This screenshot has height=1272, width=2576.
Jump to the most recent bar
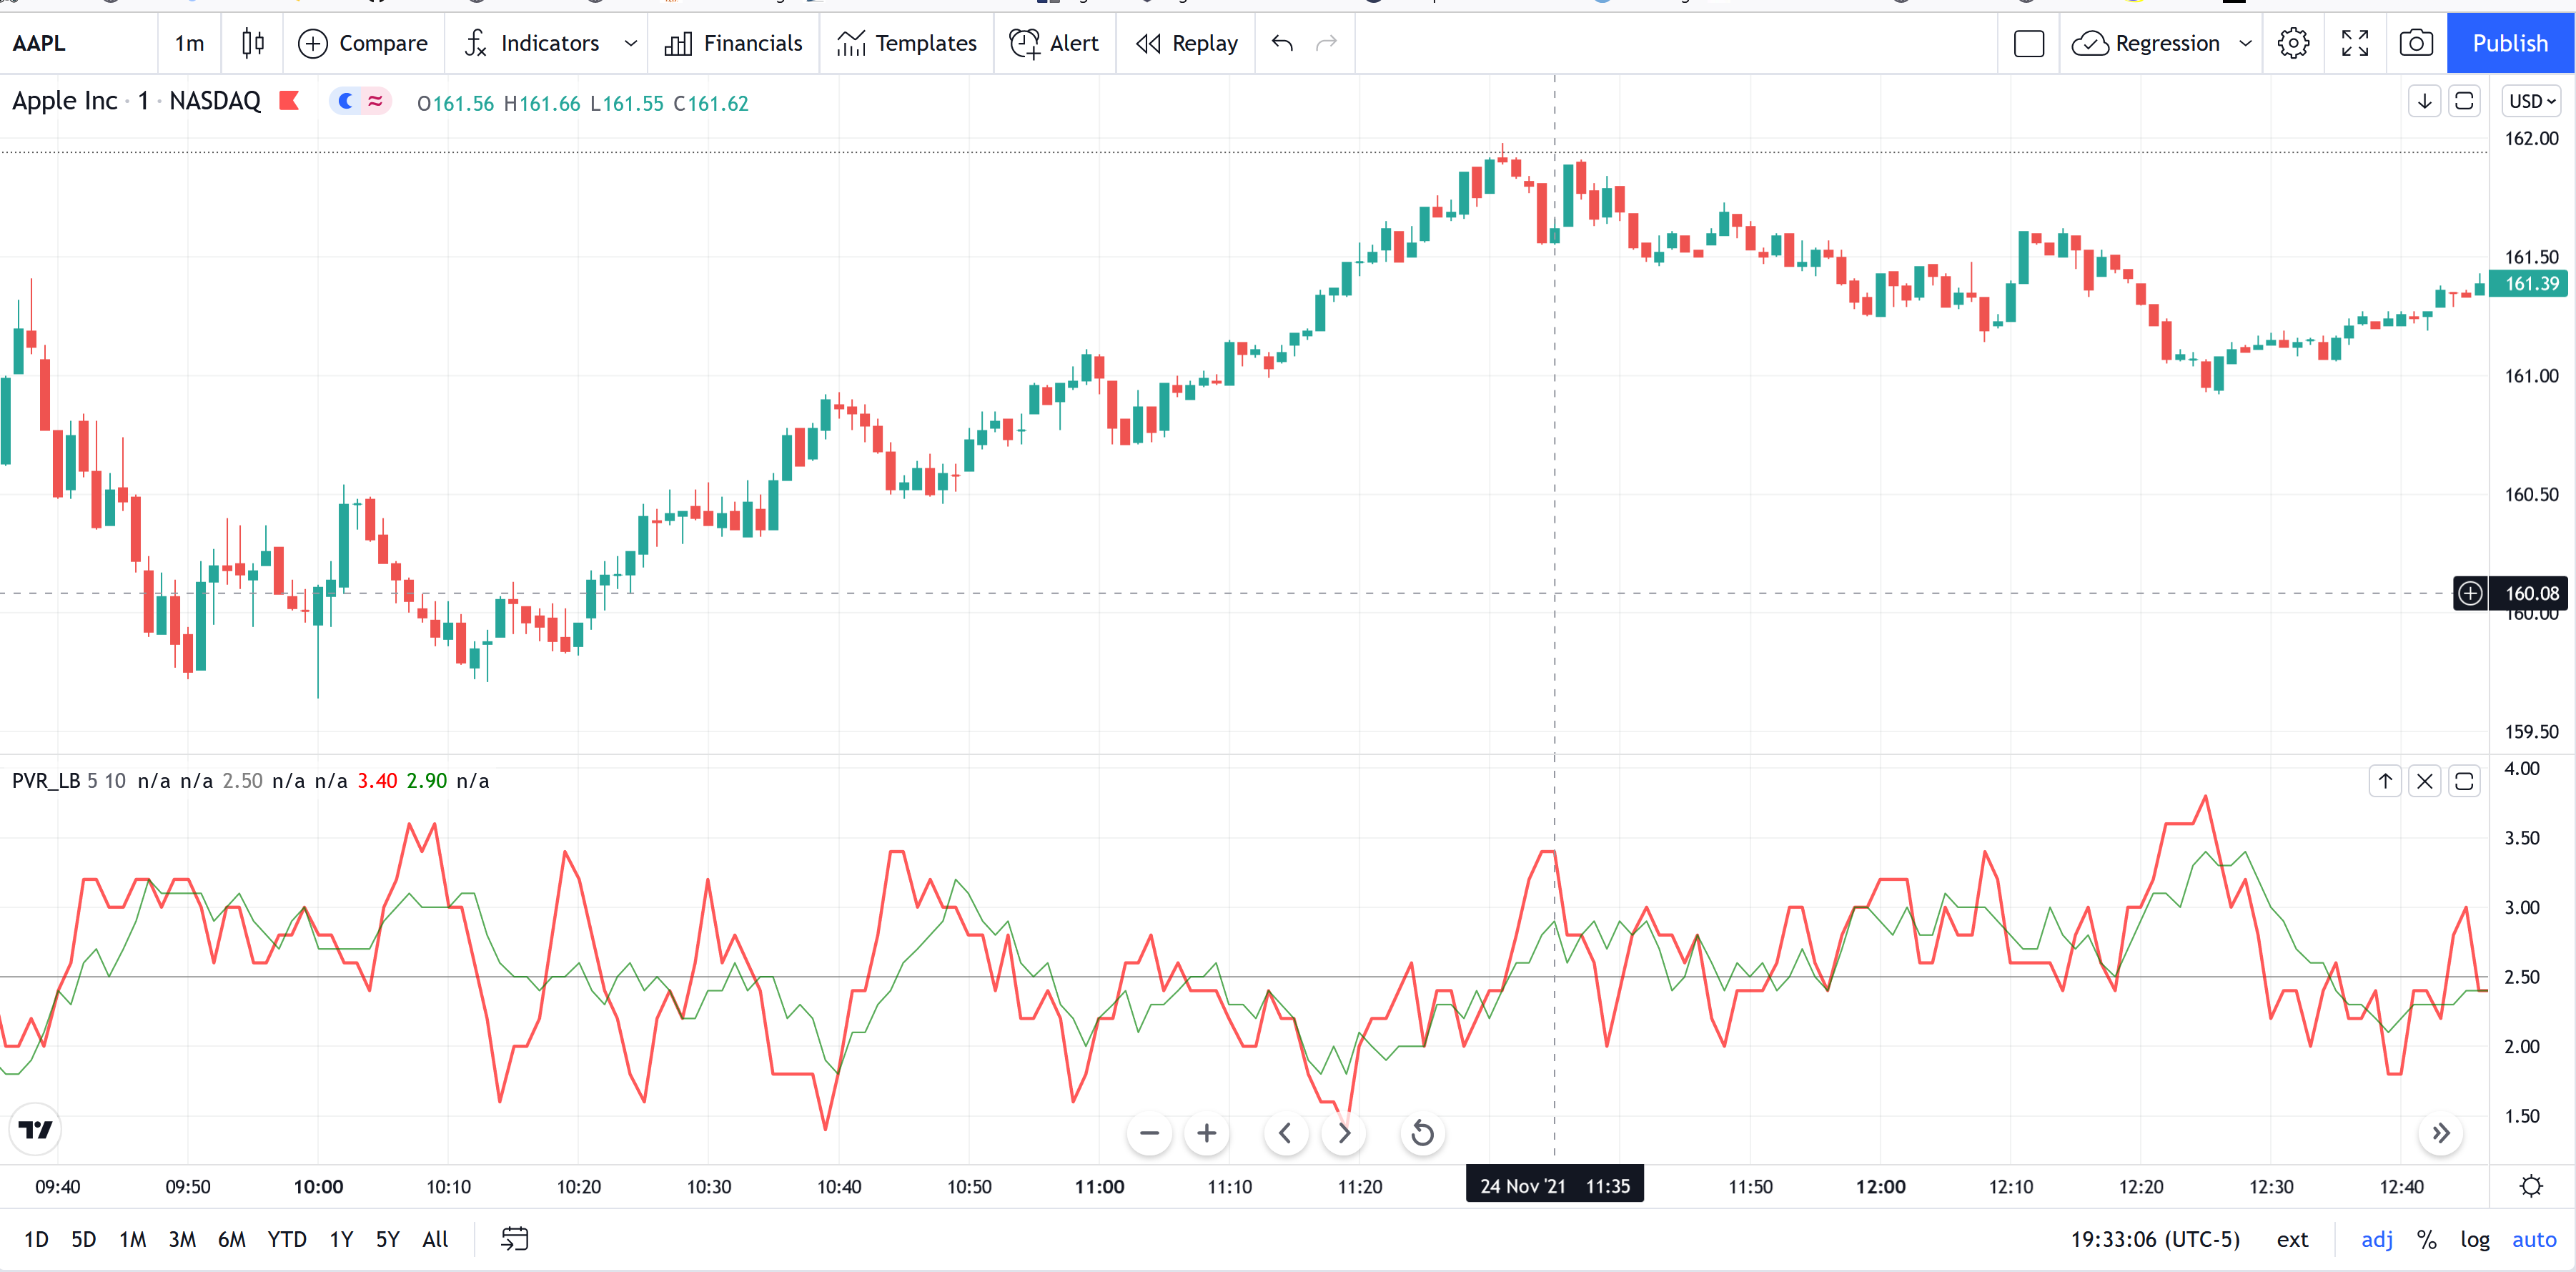[x=2440, y=1133]
